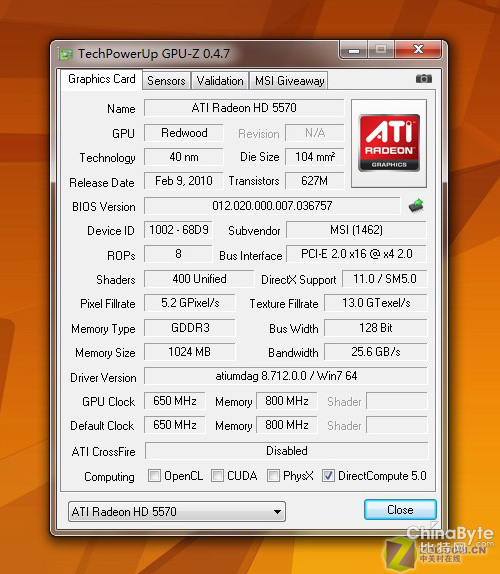
Task: Switch to the Graphics Card tab
Action: coord(101,79)
